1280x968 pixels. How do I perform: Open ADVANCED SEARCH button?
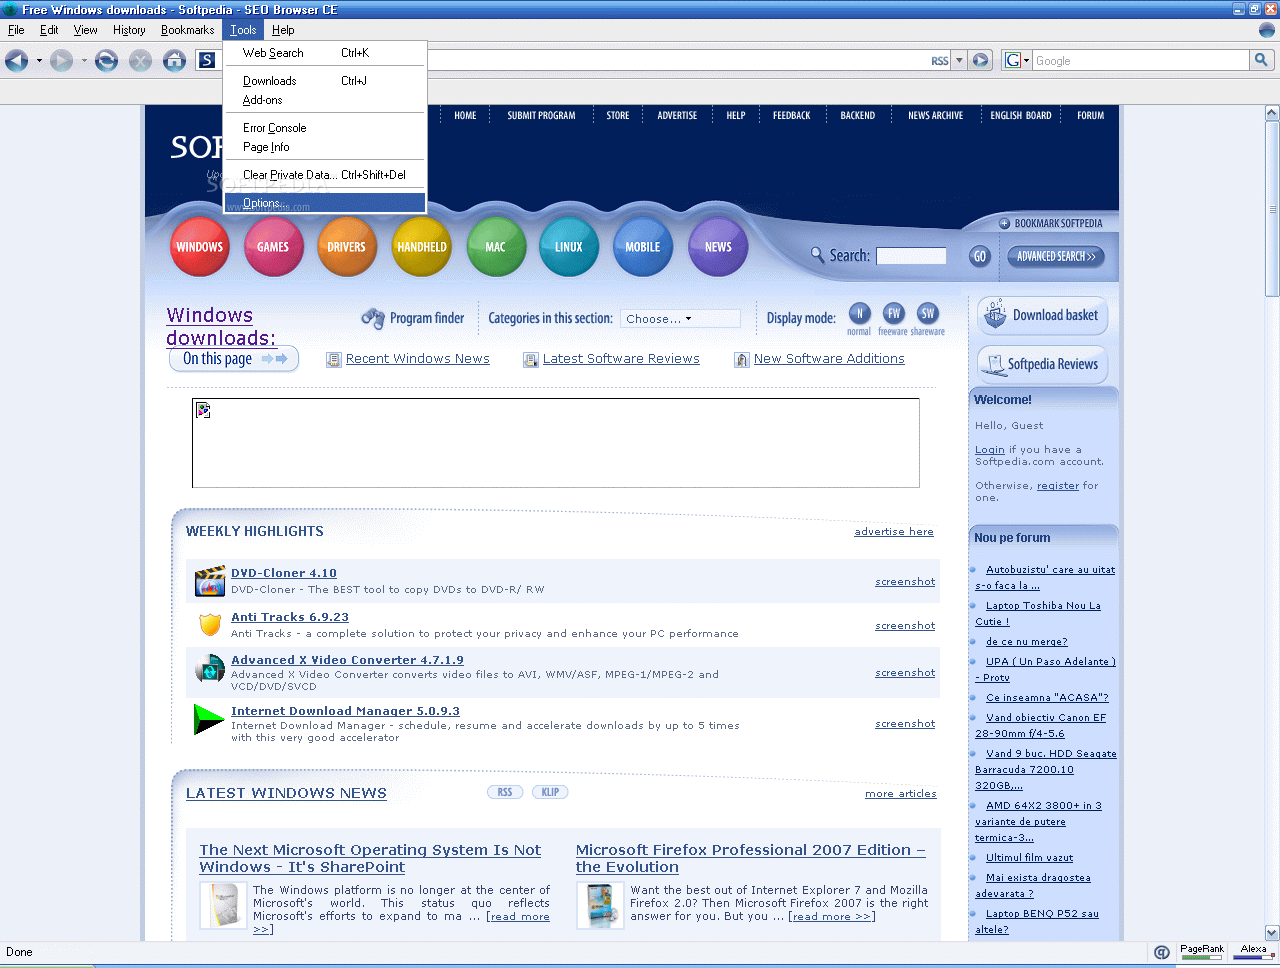(1056, 256)
